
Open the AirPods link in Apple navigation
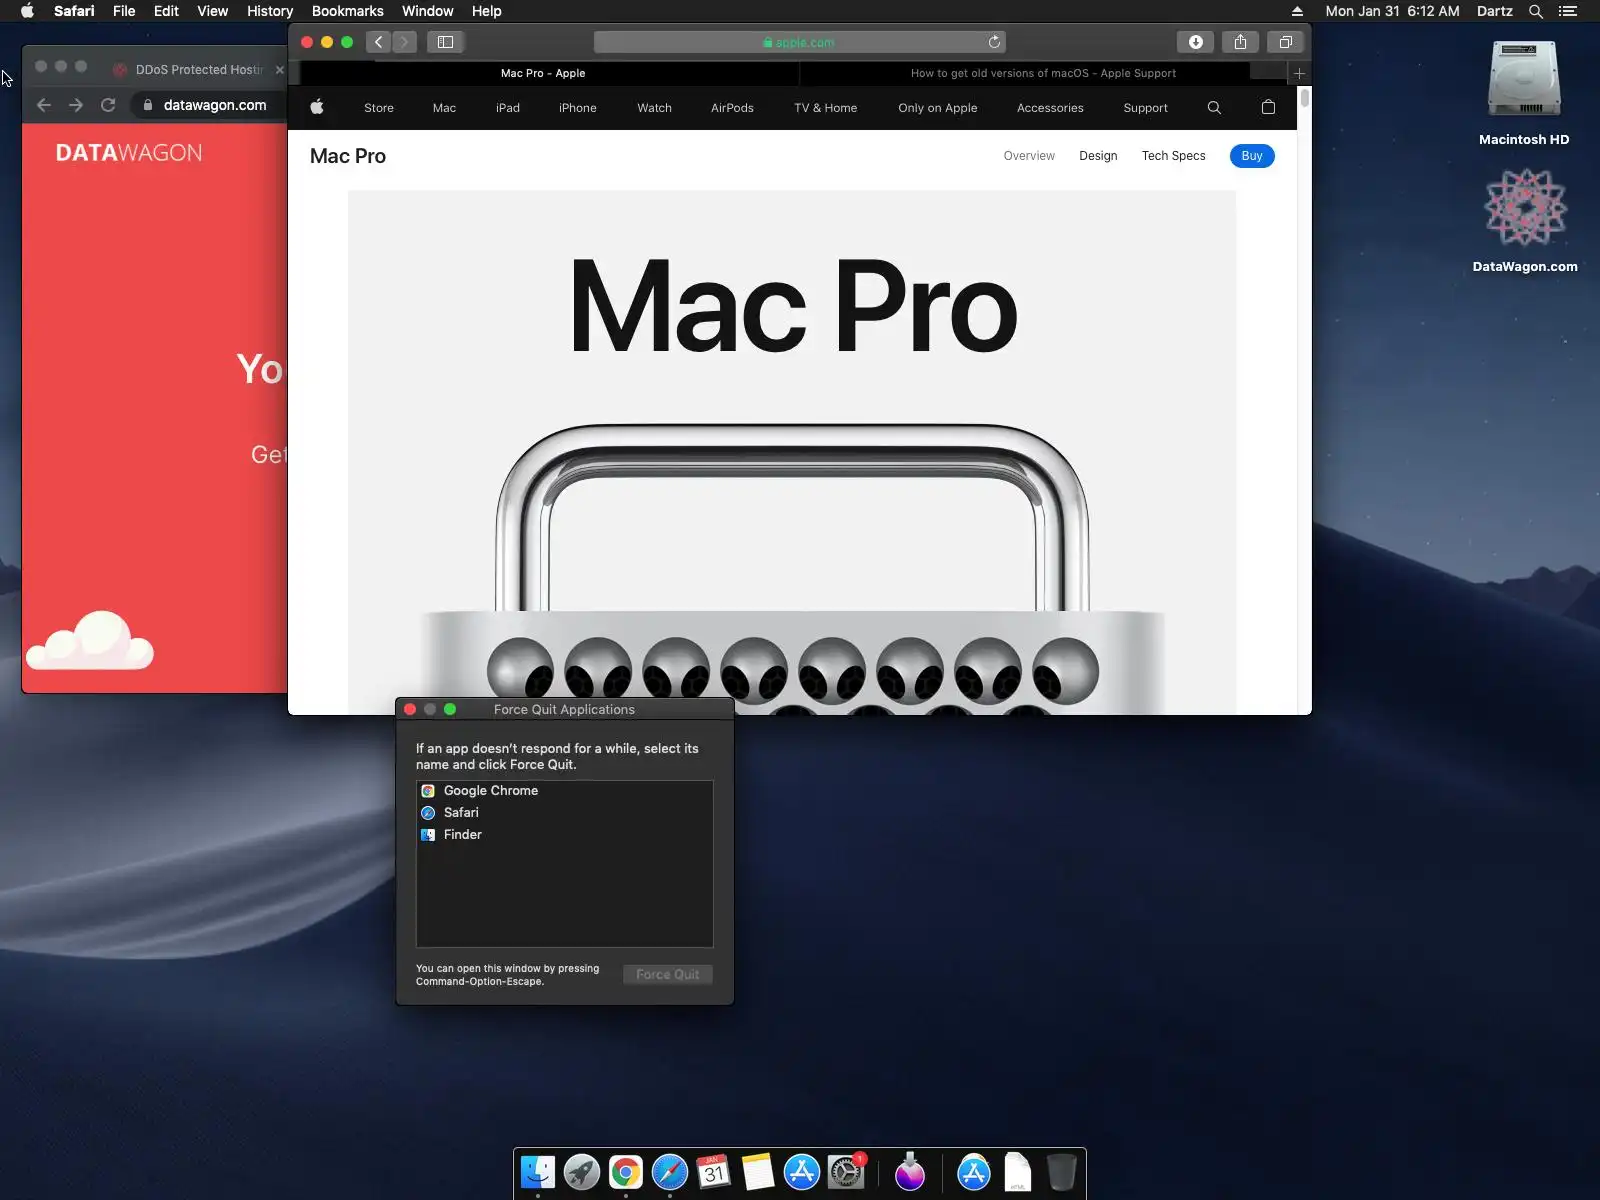[732, 108]
